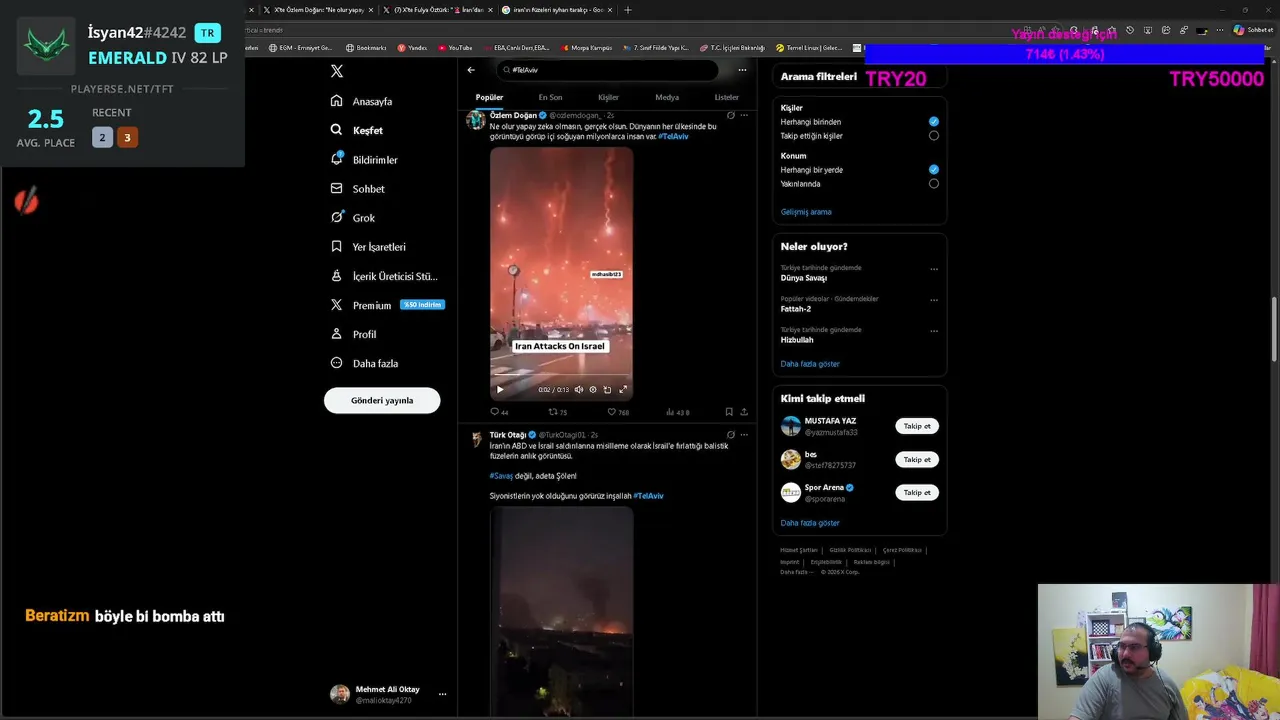Click the Grok sidebar icon
1280x720 pixels.
coord(337,217)
